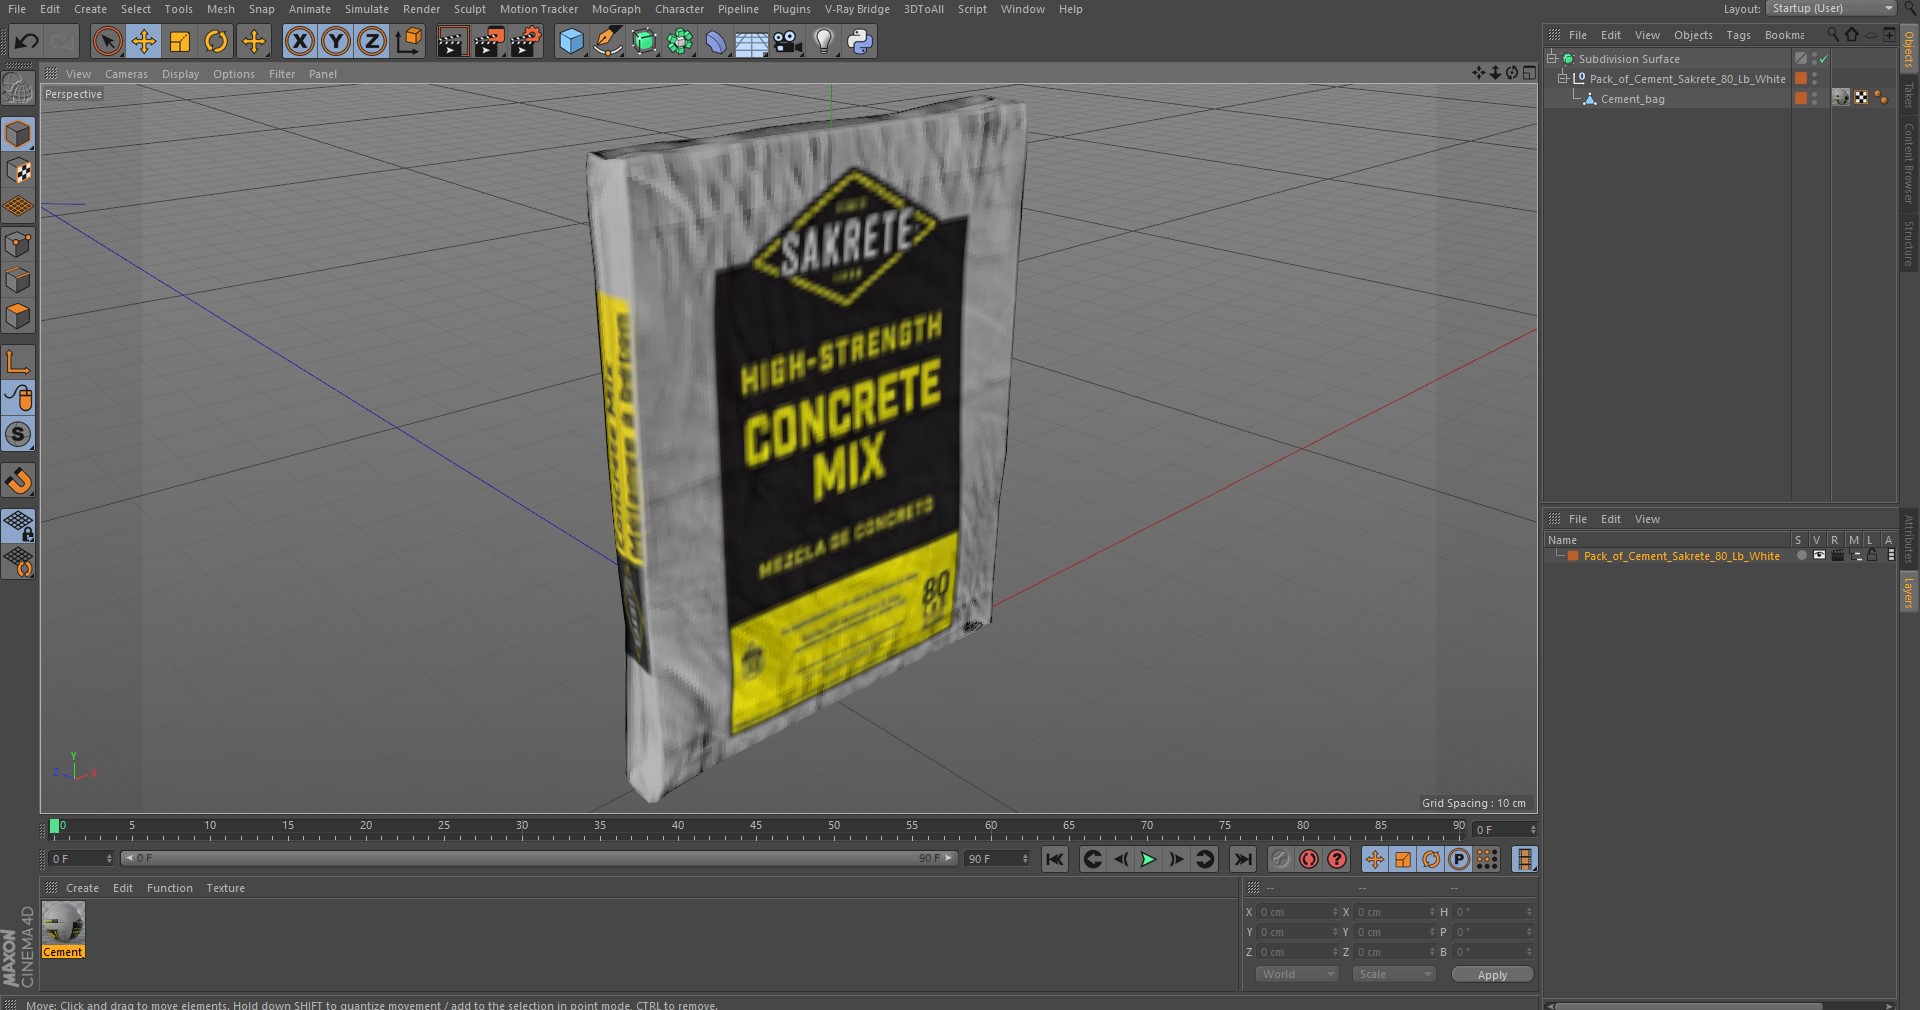Open the Spline pen tool
Screen dimensions: 1920x1010
[607, 41]
